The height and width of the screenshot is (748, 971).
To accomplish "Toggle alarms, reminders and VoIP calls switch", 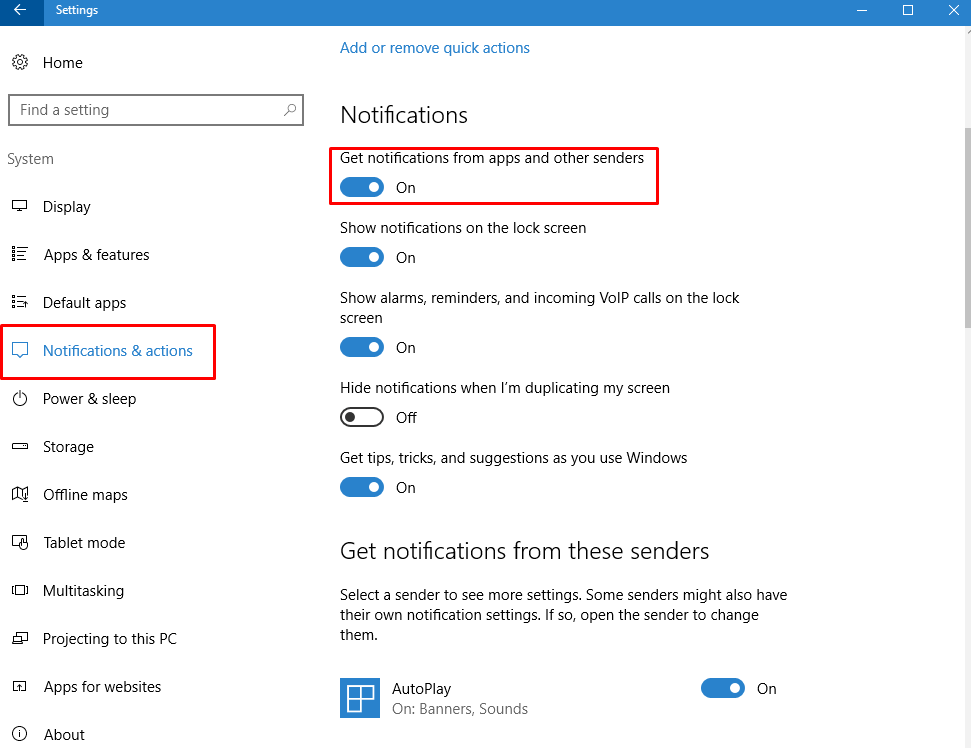I will pos(362,347).
